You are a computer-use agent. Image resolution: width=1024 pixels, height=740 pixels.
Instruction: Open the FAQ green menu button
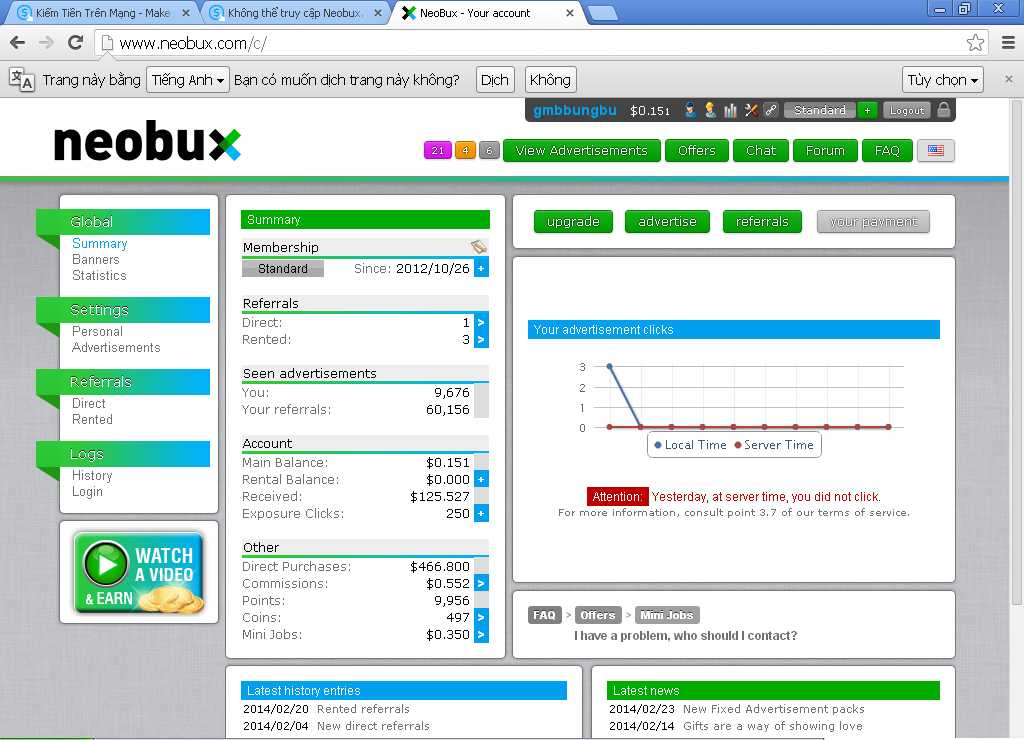coord(888,151)
